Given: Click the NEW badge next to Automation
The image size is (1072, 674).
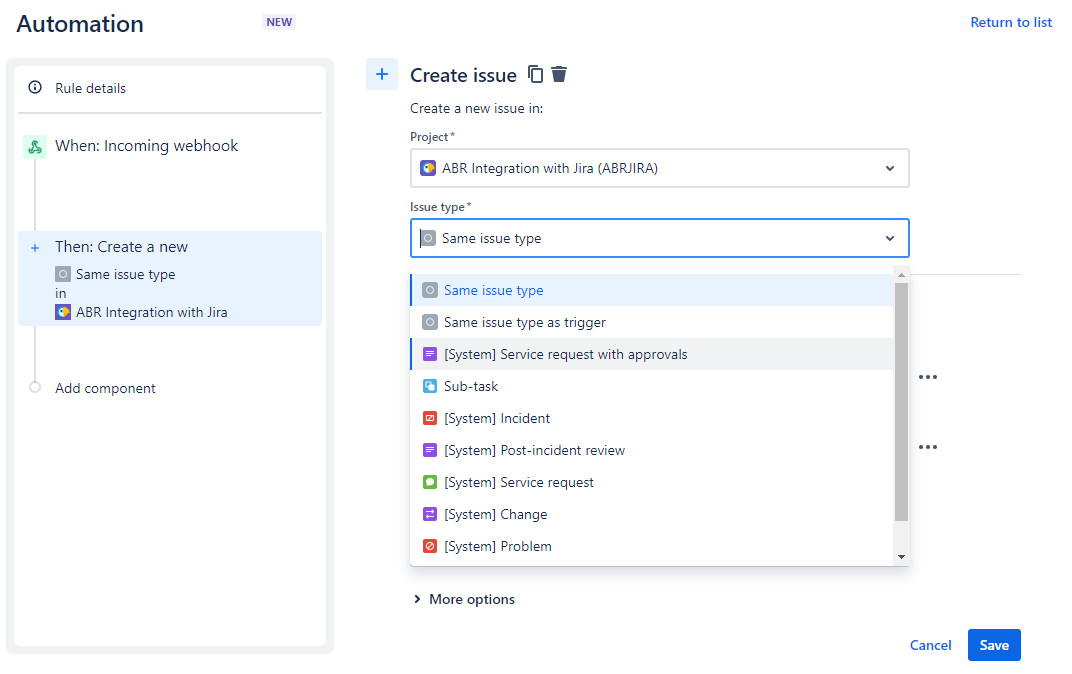Looking at the screenshot, I should 279,22.
